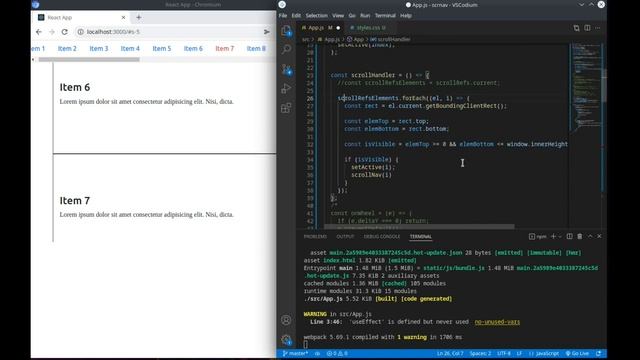This screenshot has height=360, width=640.
Task: Click Item 2 nav link in browser
Action: pos(67,49)
